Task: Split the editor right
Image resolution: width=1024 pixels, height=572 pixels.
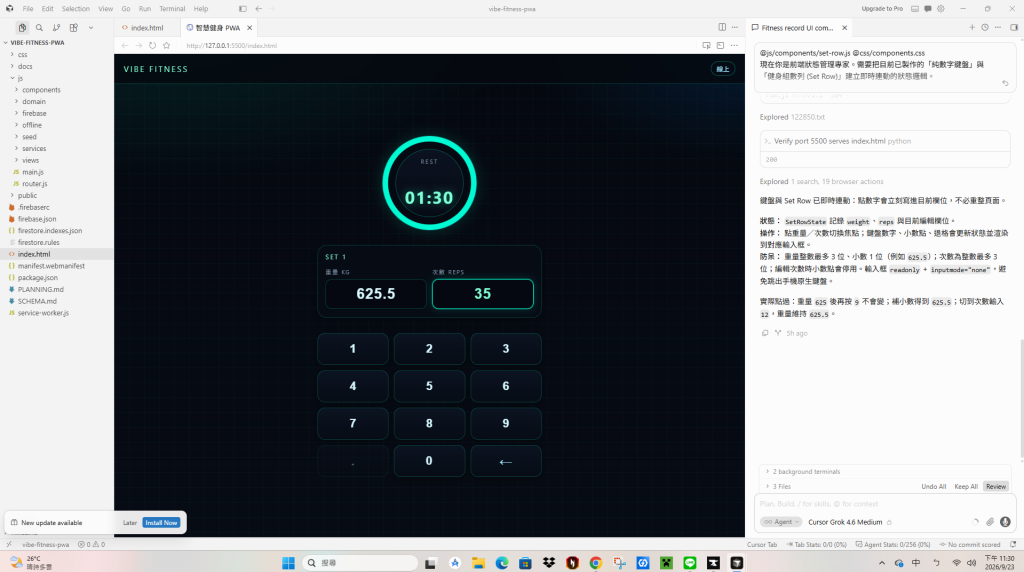Action: tap(722, 27)
